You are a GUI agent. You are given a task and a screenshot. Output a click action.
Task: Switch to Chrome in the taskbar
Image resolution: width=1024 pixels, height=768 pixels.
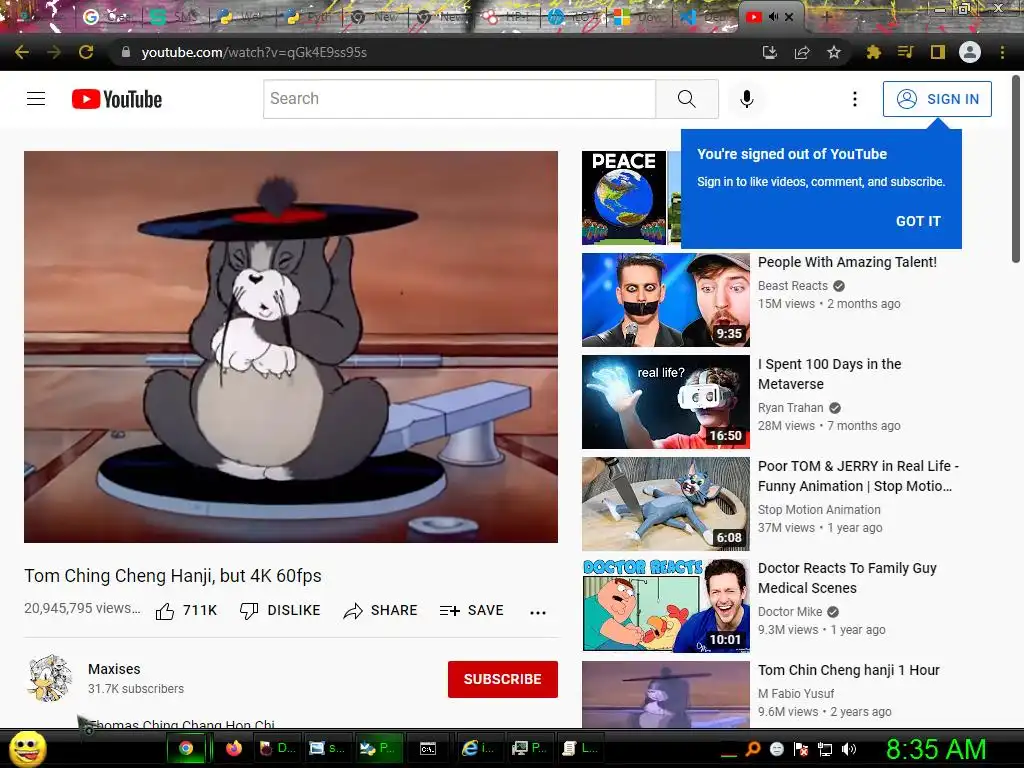[x=186, y=748]
